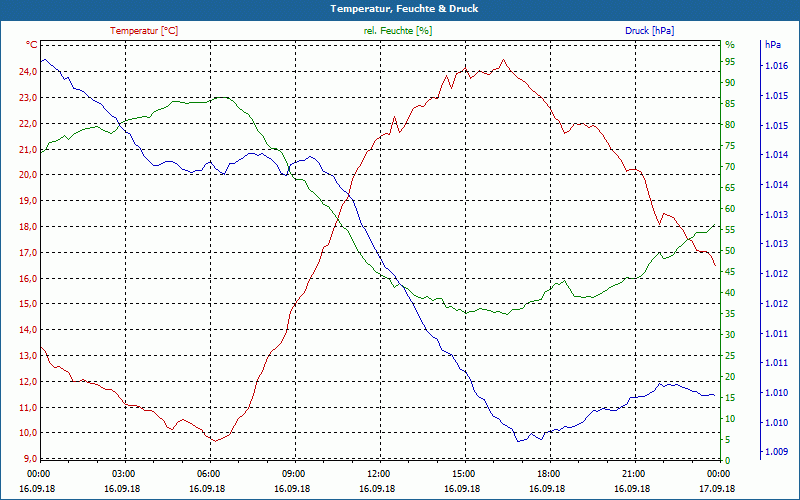Click the "24,0" temperature axis tick
800x500 pixels.
point(28,72)
